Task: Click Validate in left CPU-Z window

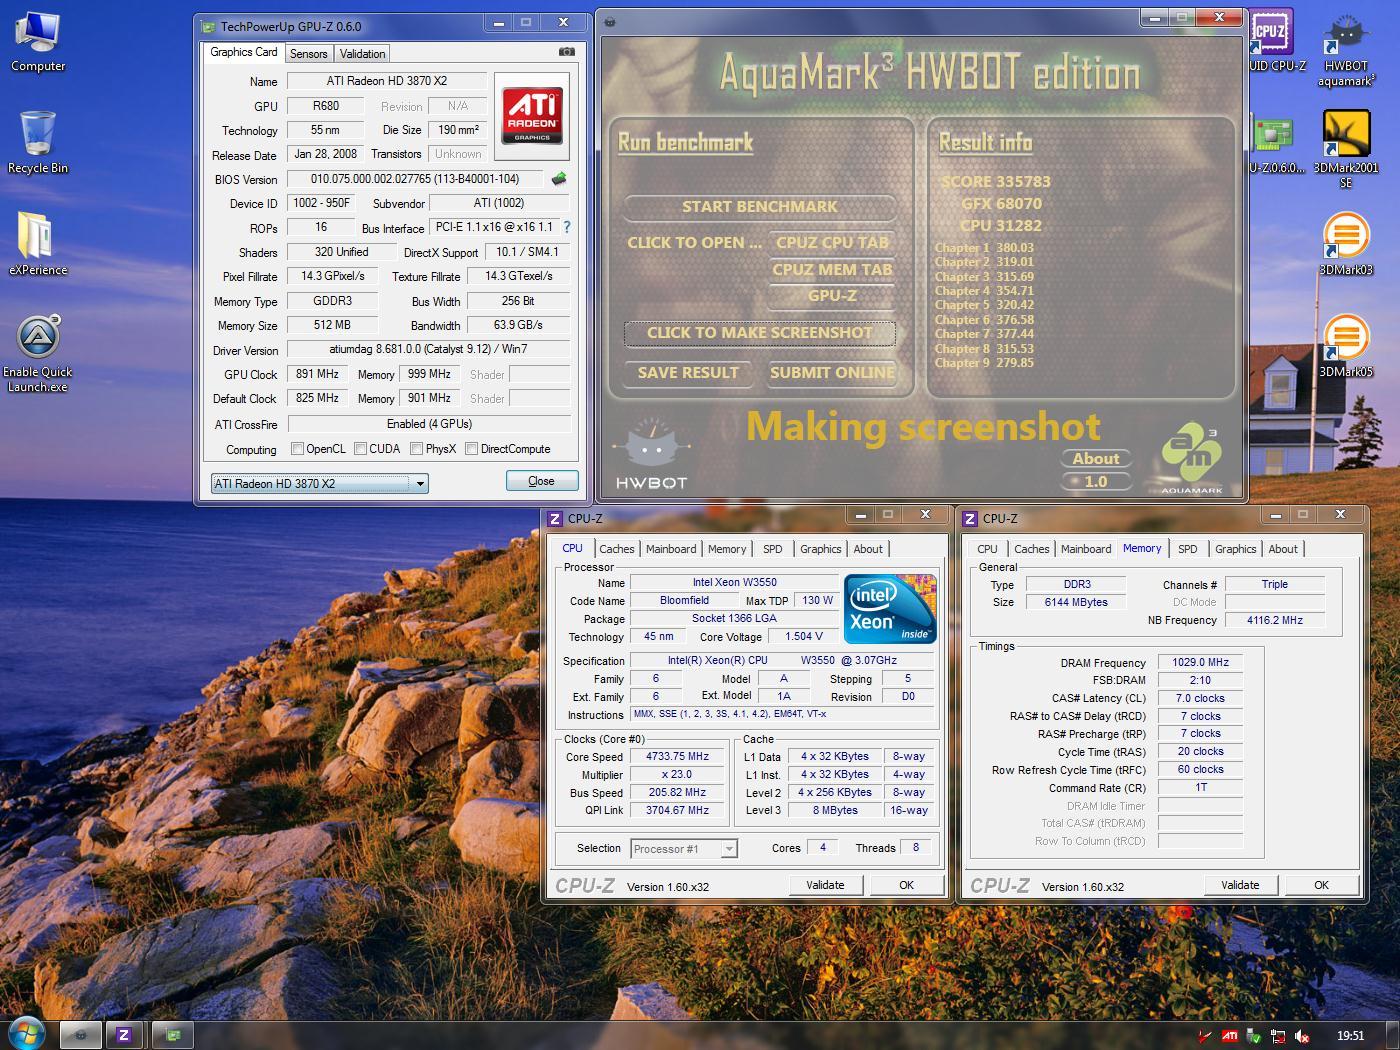Action: (x=825, y=885)
